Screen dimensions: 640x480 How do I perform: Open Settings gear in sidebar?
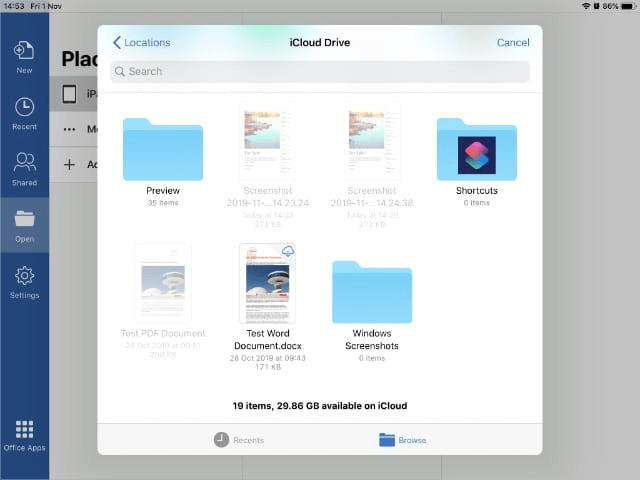pos(24,276)
